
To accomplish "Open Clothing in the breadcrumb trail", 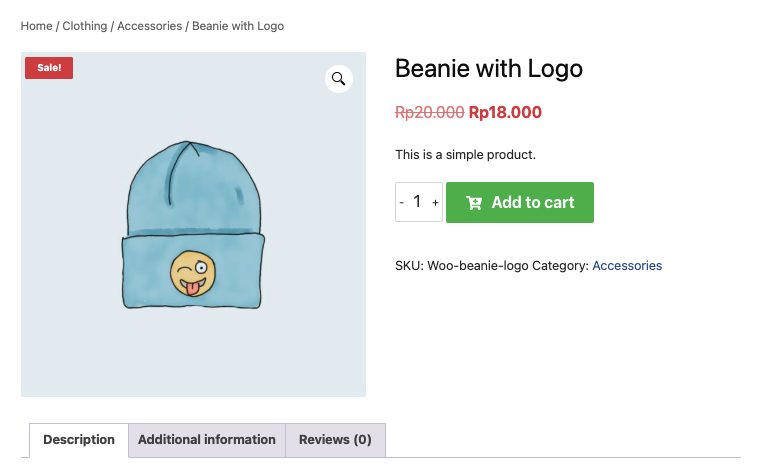I will tap(85, 26).
